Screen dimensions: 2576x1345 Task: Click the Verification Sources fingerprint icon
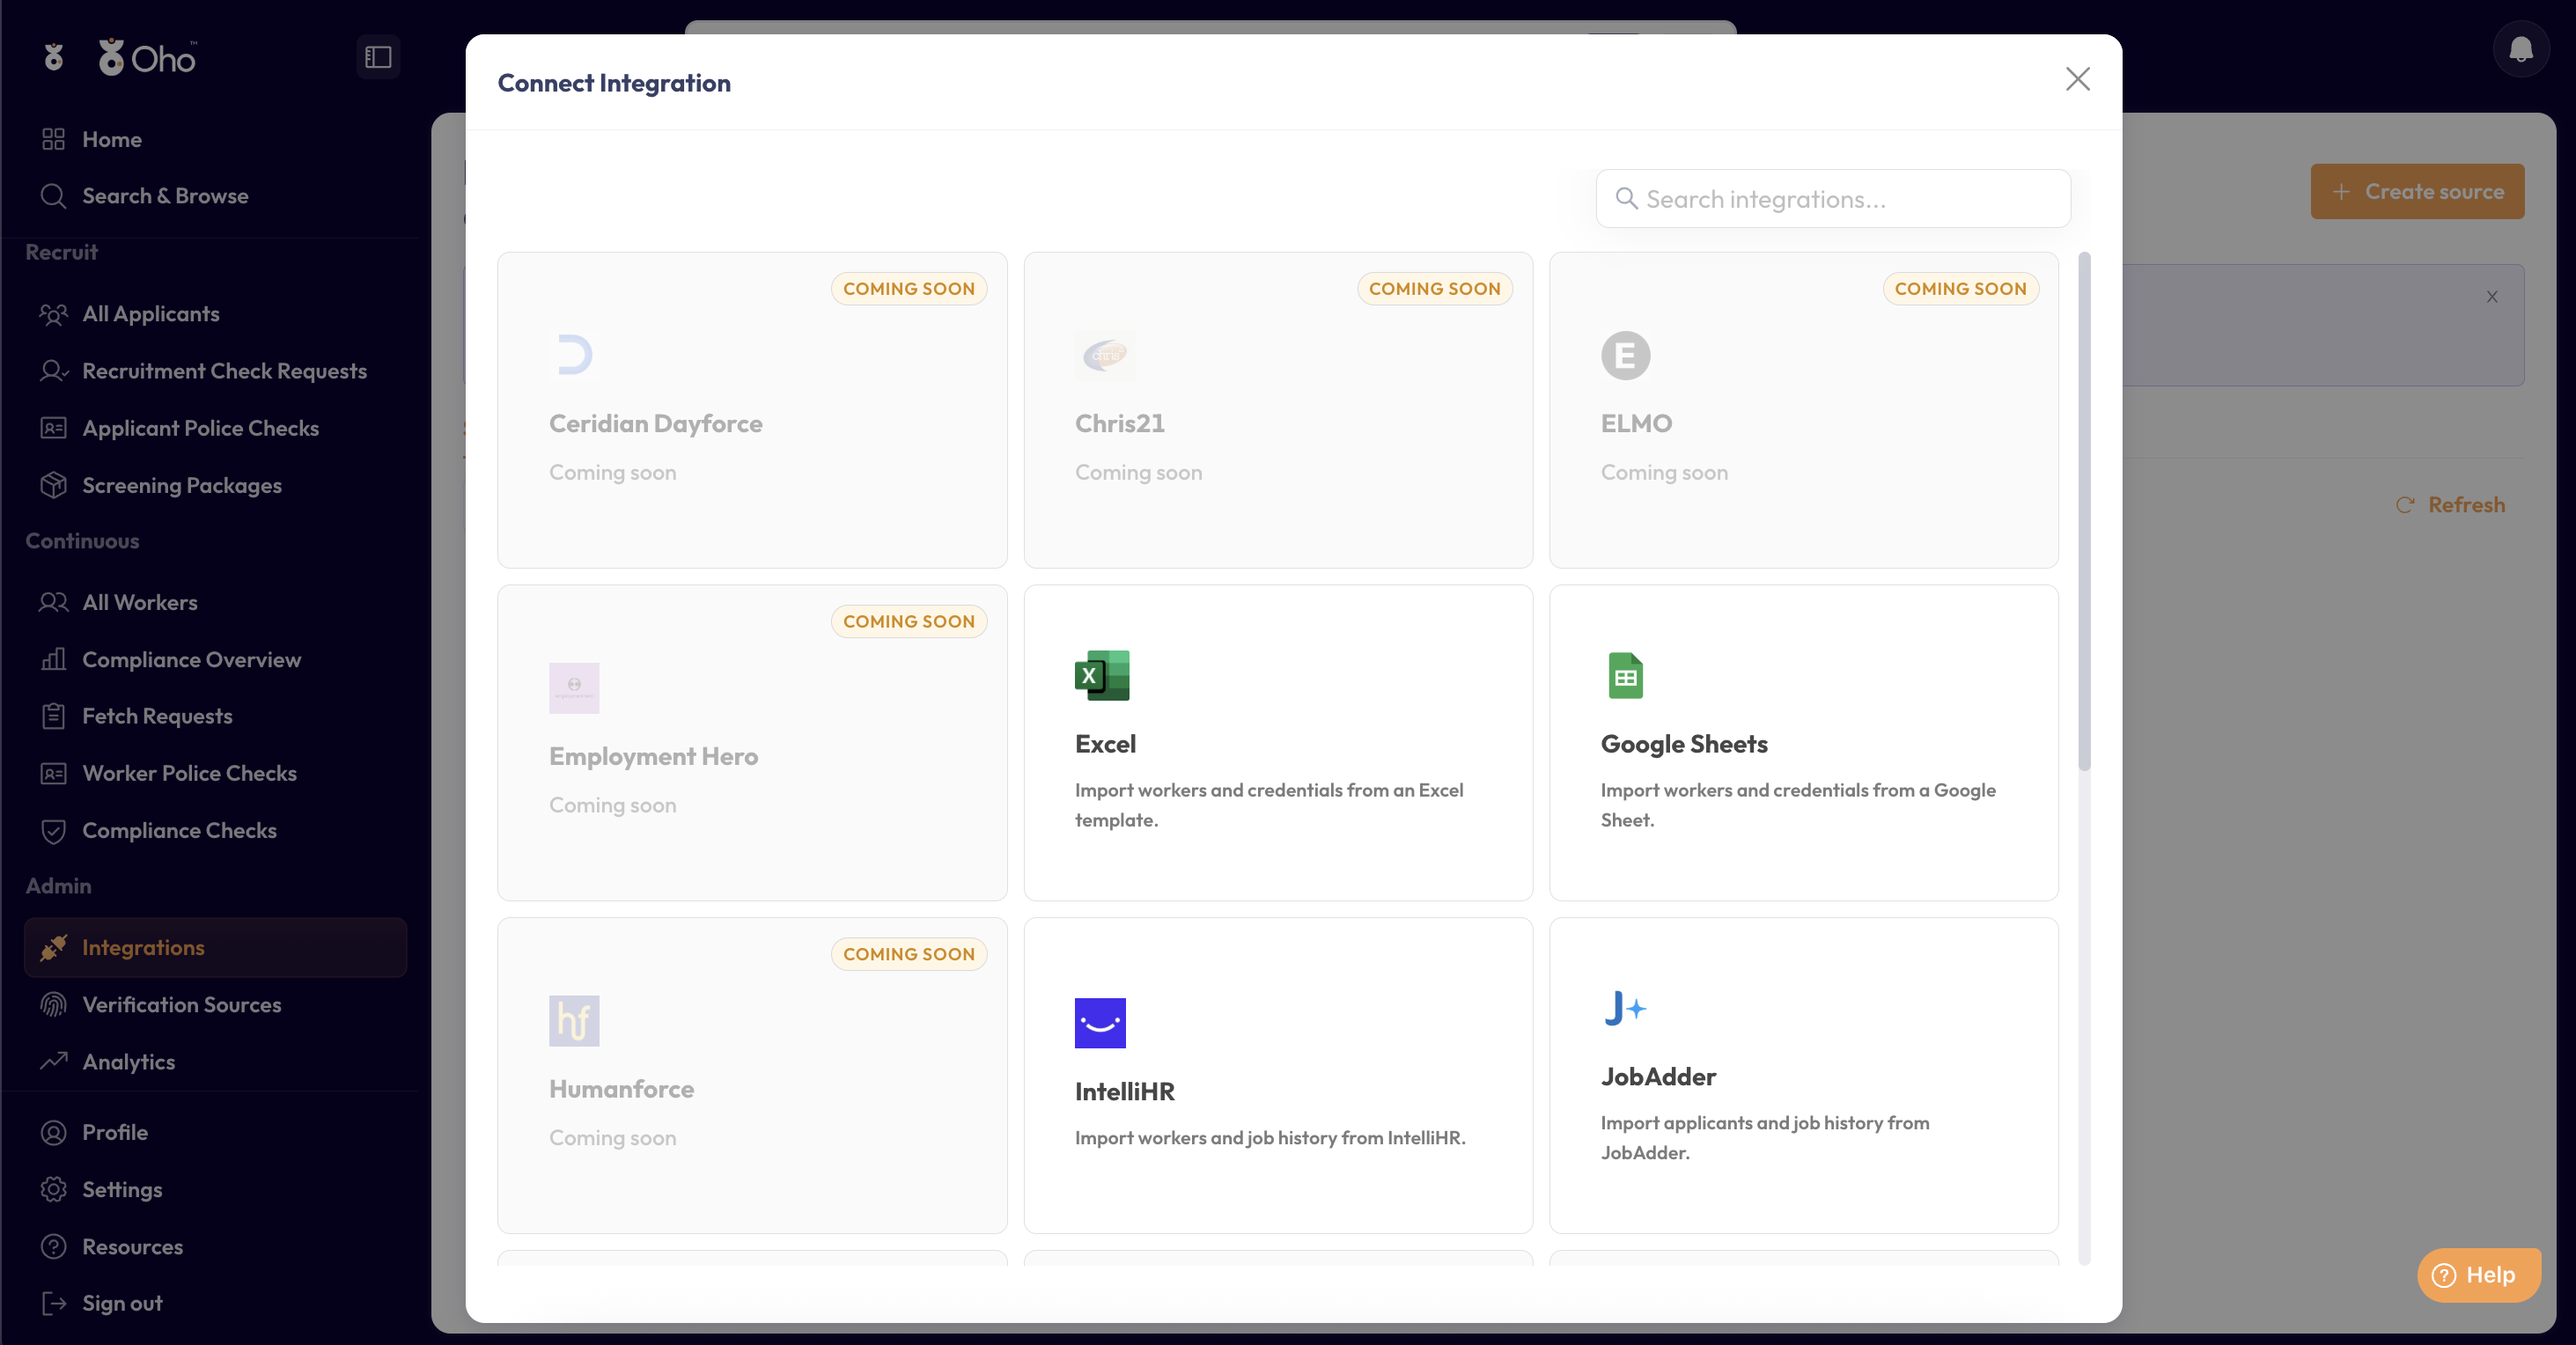(x=53, y=1004)
